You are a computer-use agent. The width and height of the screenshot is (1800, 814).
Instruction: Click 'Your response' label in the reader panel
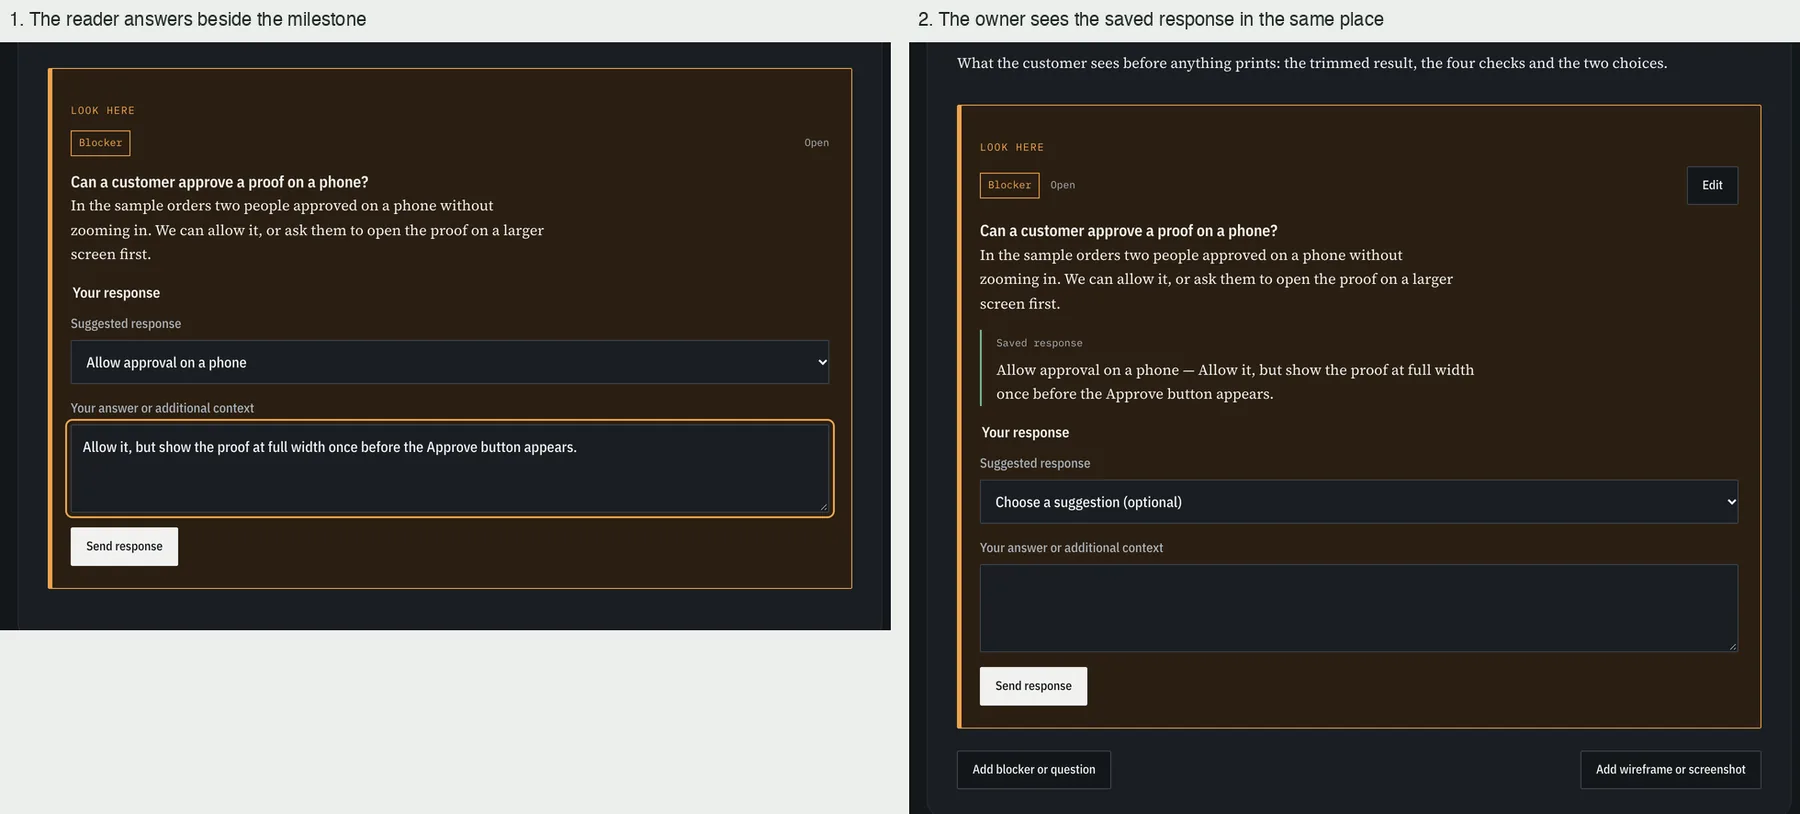tap(116, 293)
